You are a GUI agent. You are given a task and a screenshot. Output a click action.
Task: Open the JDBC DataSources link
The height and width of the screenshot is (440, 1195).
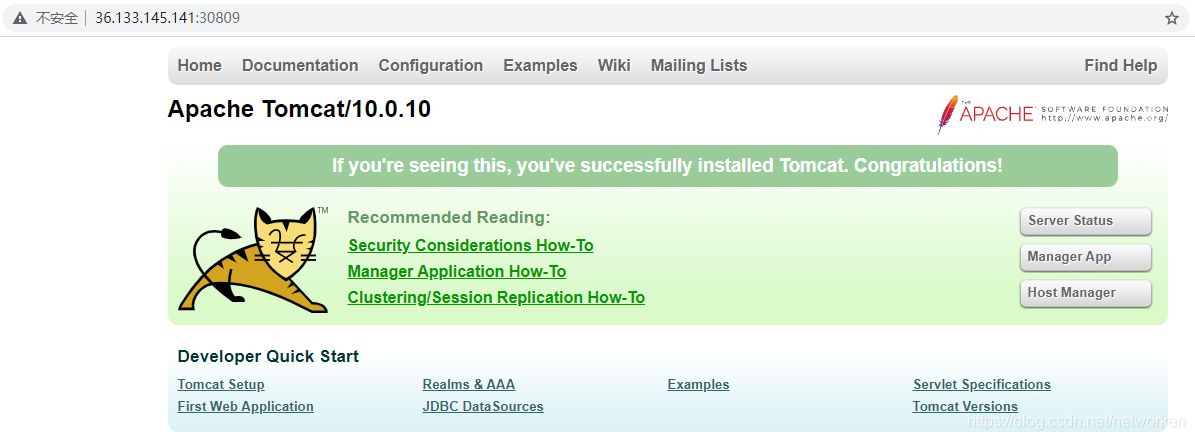coord(483,406)
